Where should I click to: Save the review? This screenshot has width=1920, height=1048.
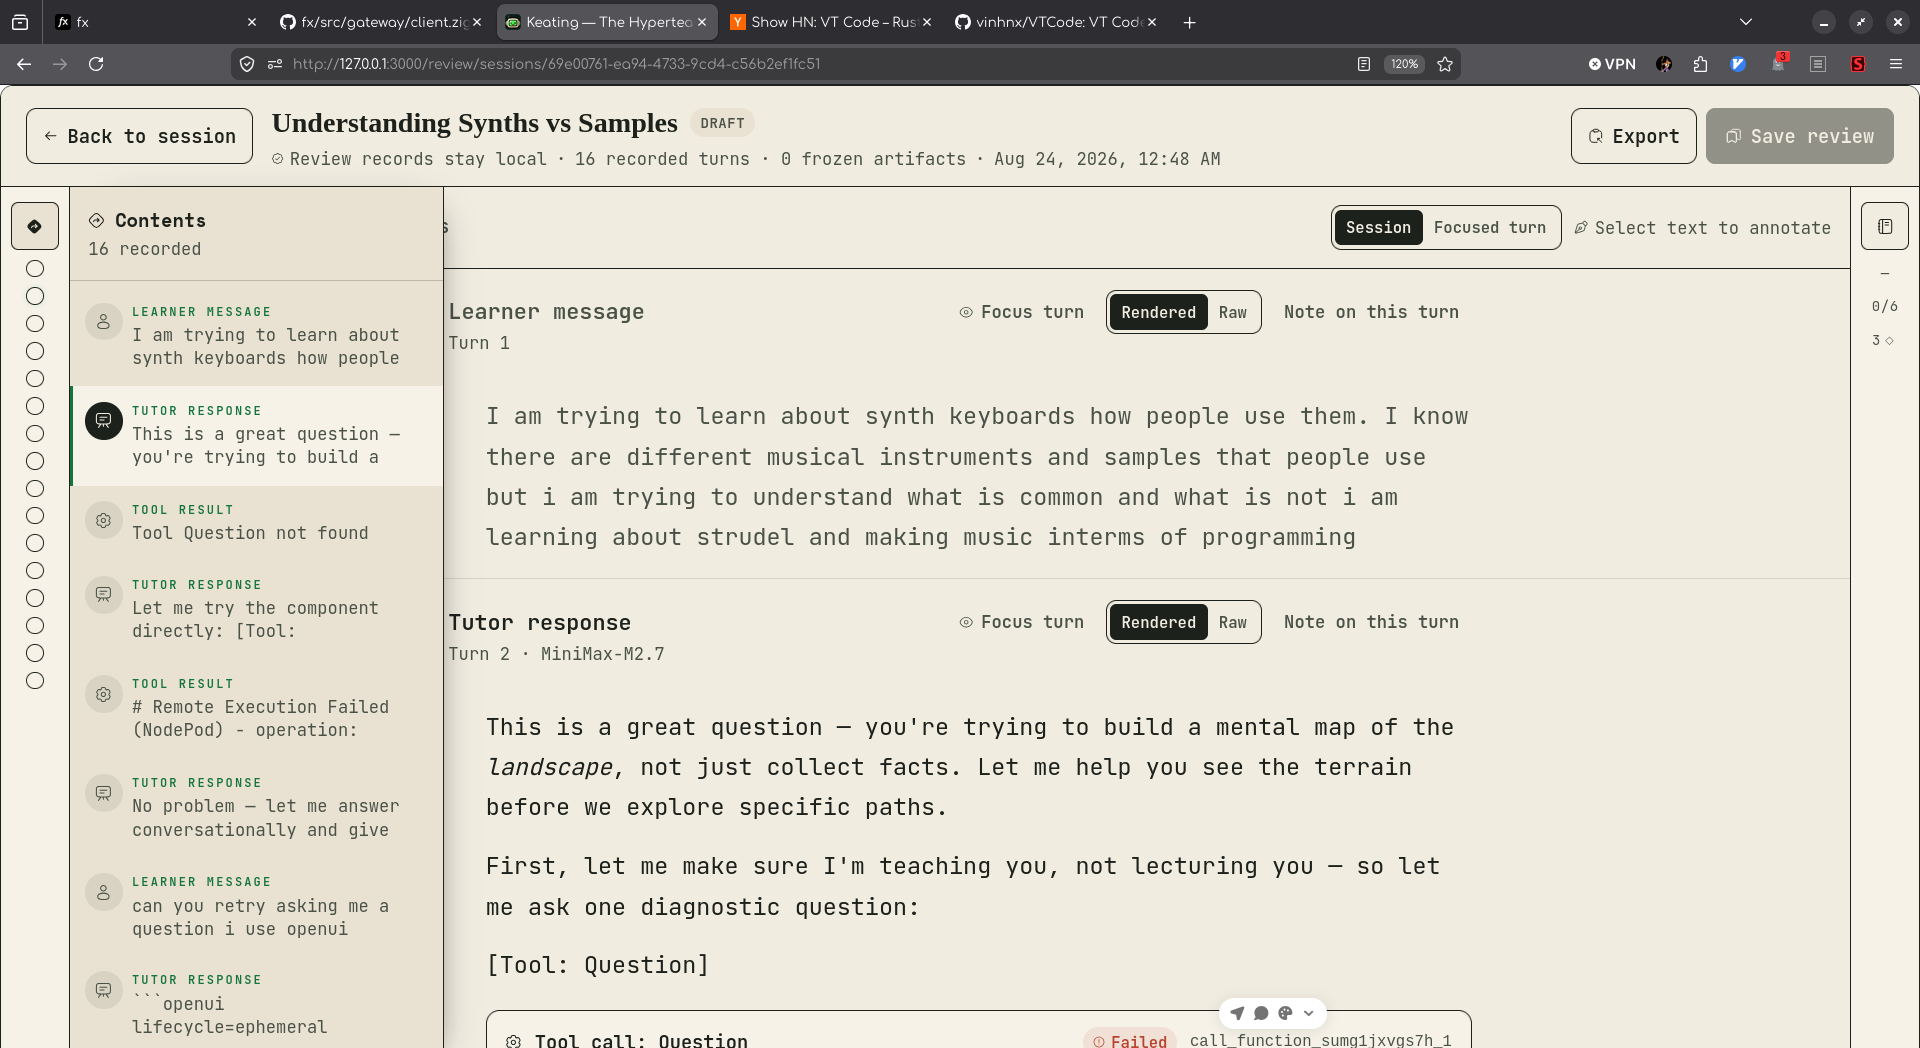click(x=1799, y=136)
